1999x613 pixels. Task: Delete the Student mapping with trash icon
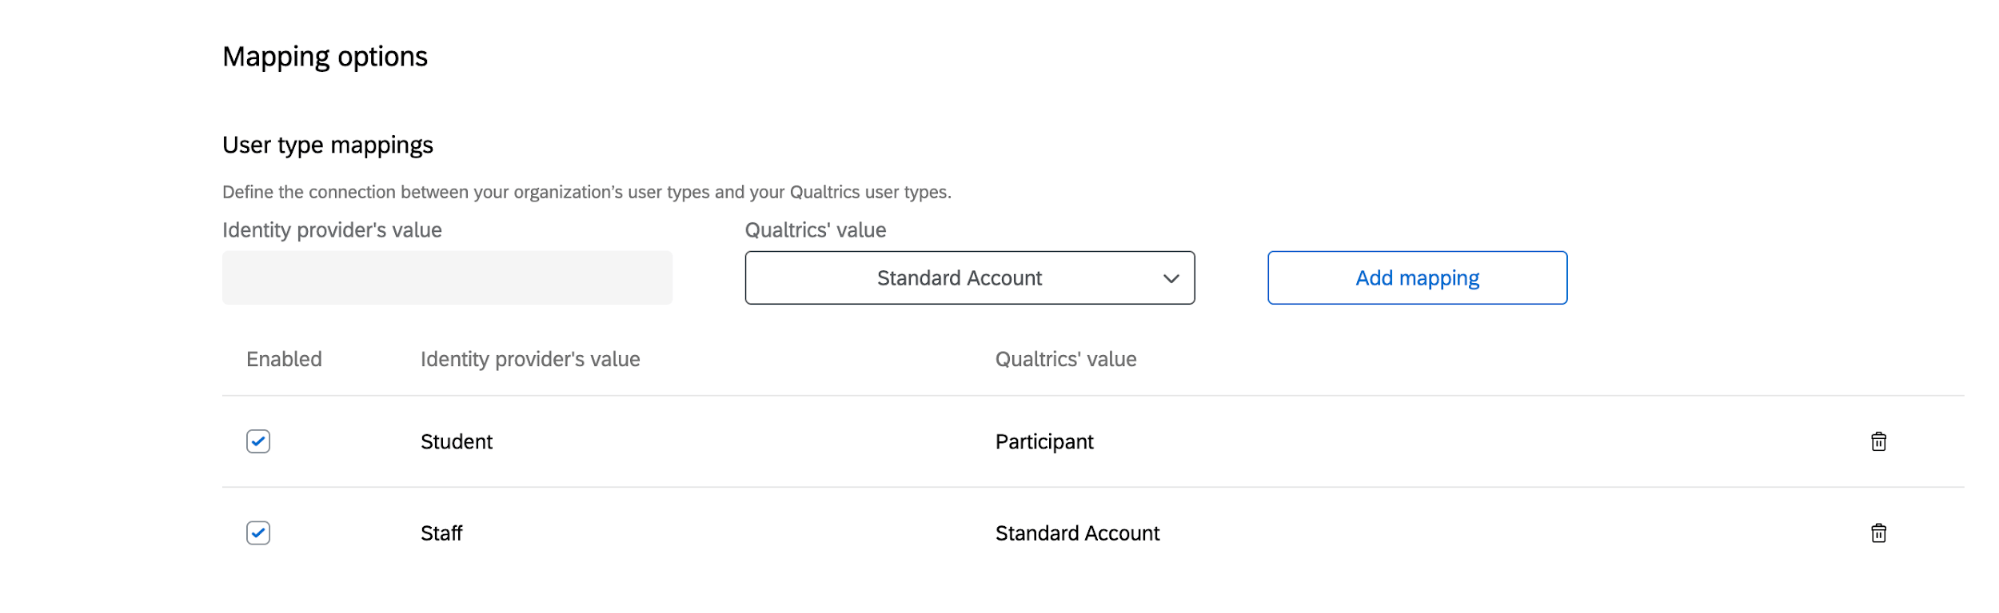(1878, 442)
